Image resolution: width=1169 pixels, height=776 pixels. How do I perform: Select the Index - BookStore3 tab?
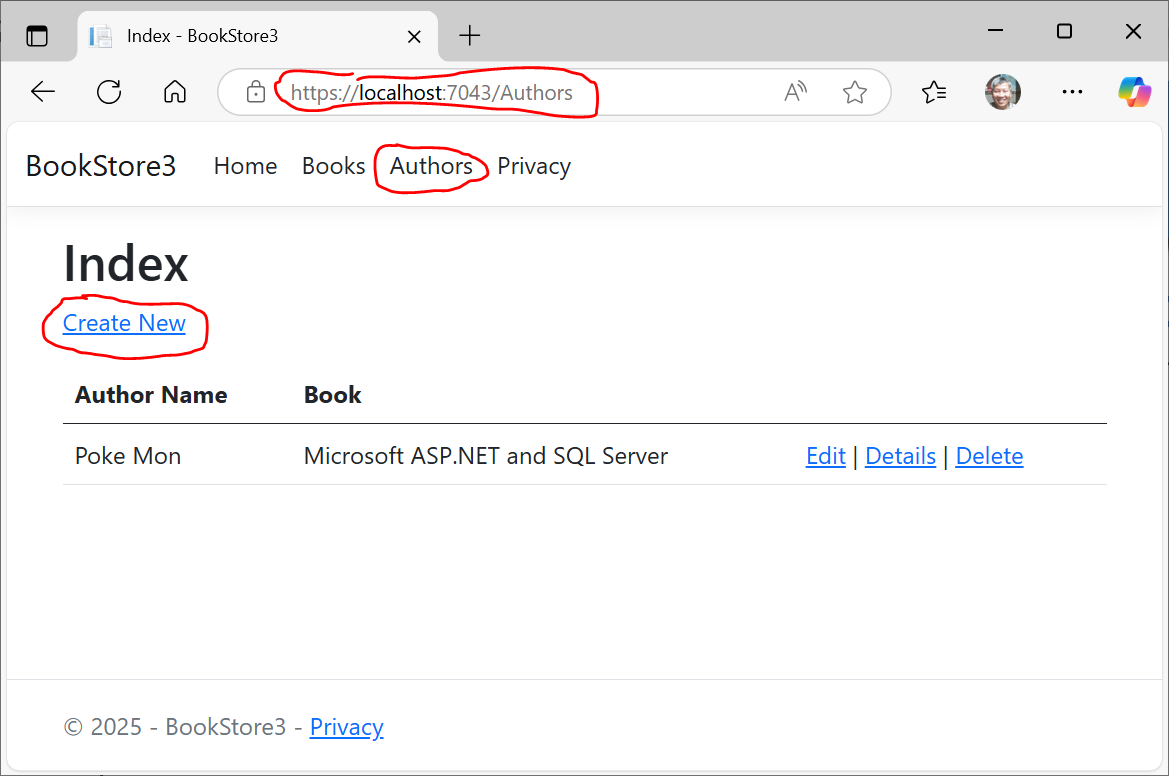257,36
